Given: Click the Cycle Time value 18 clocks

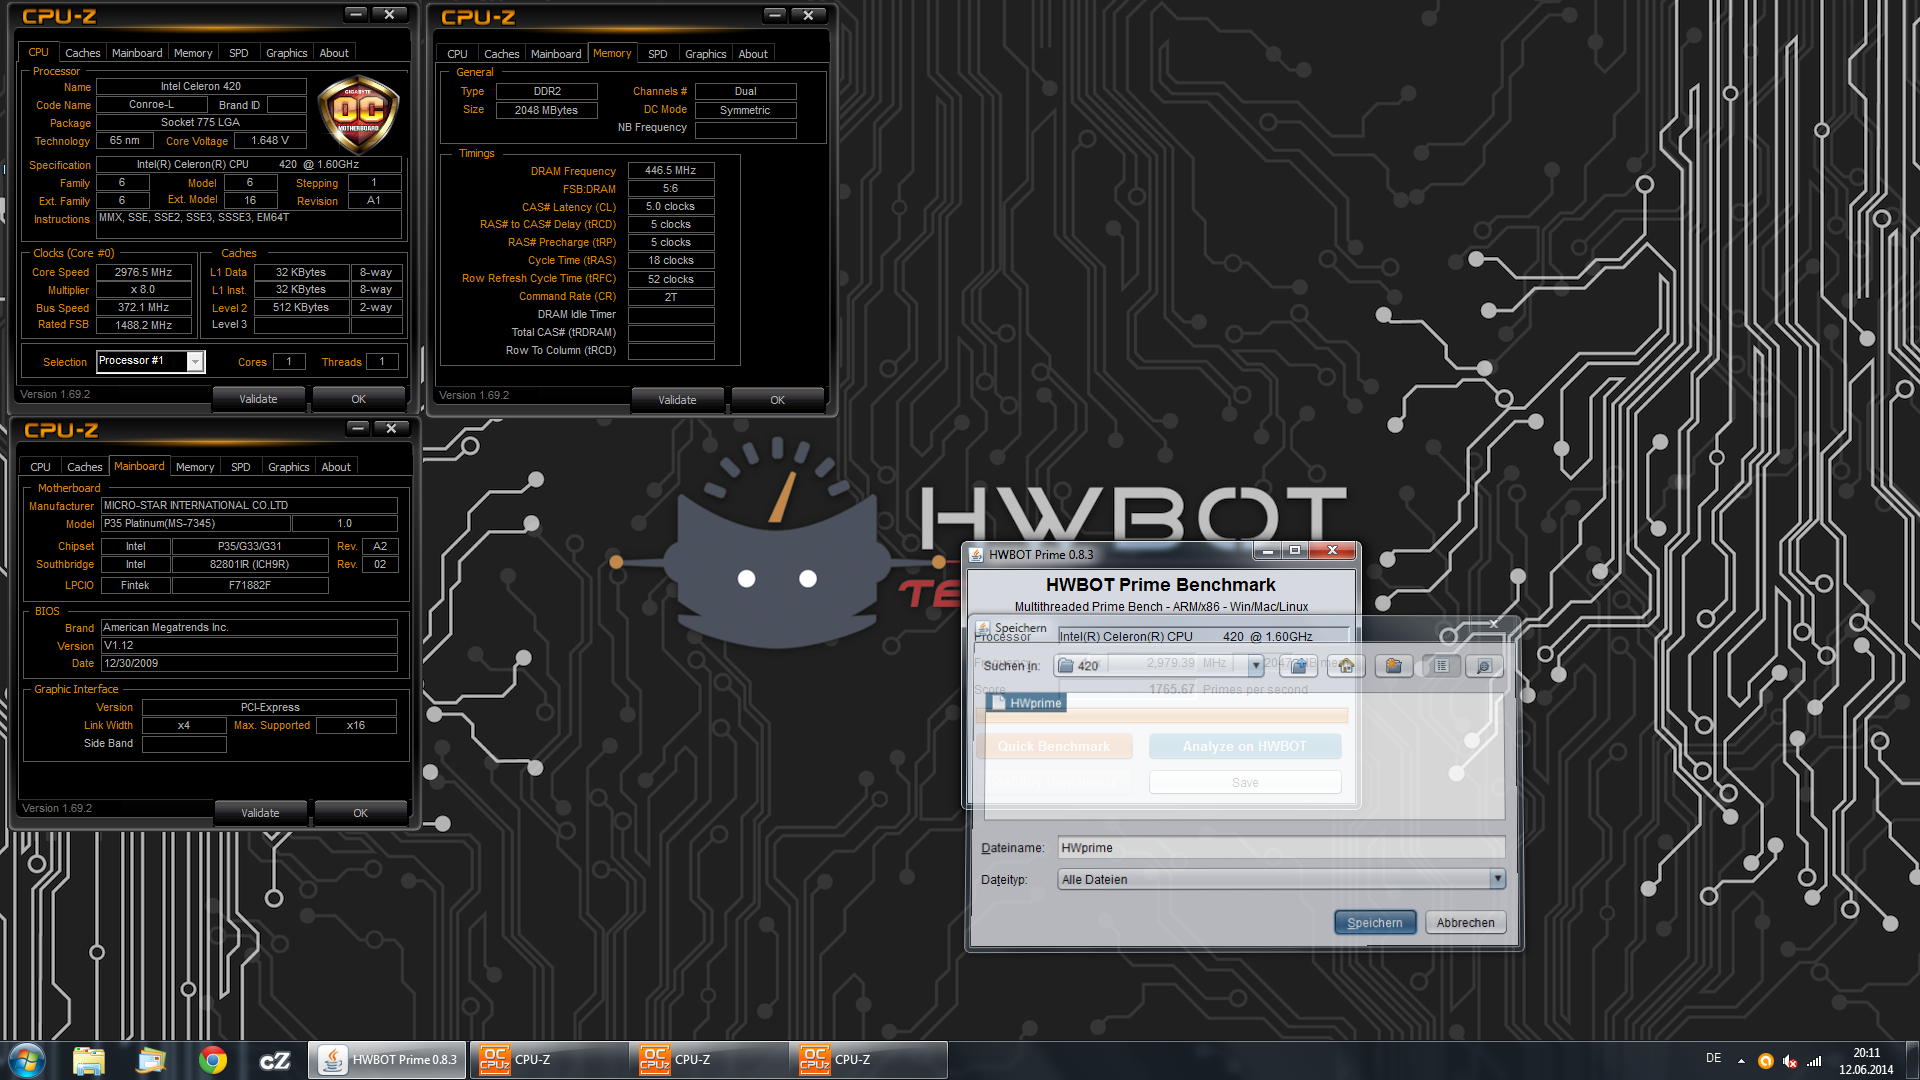Looking at the screenshot, I should (670, 261).
